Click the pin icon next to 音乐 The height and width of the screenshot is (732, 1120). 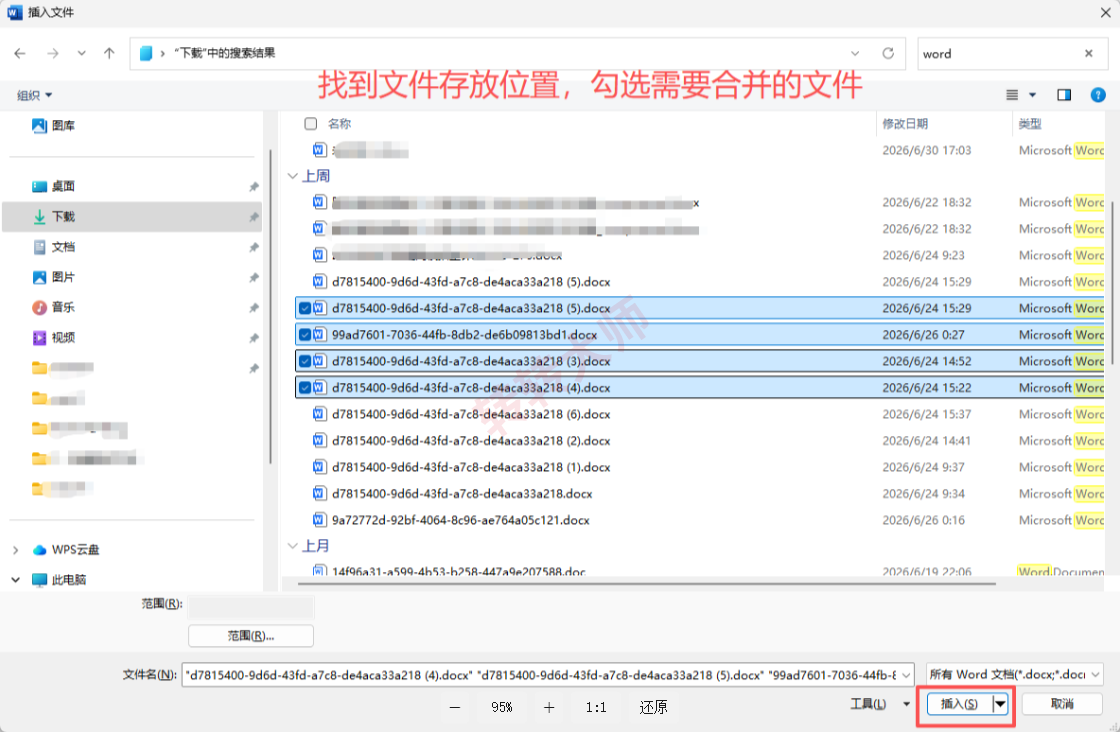254,308
